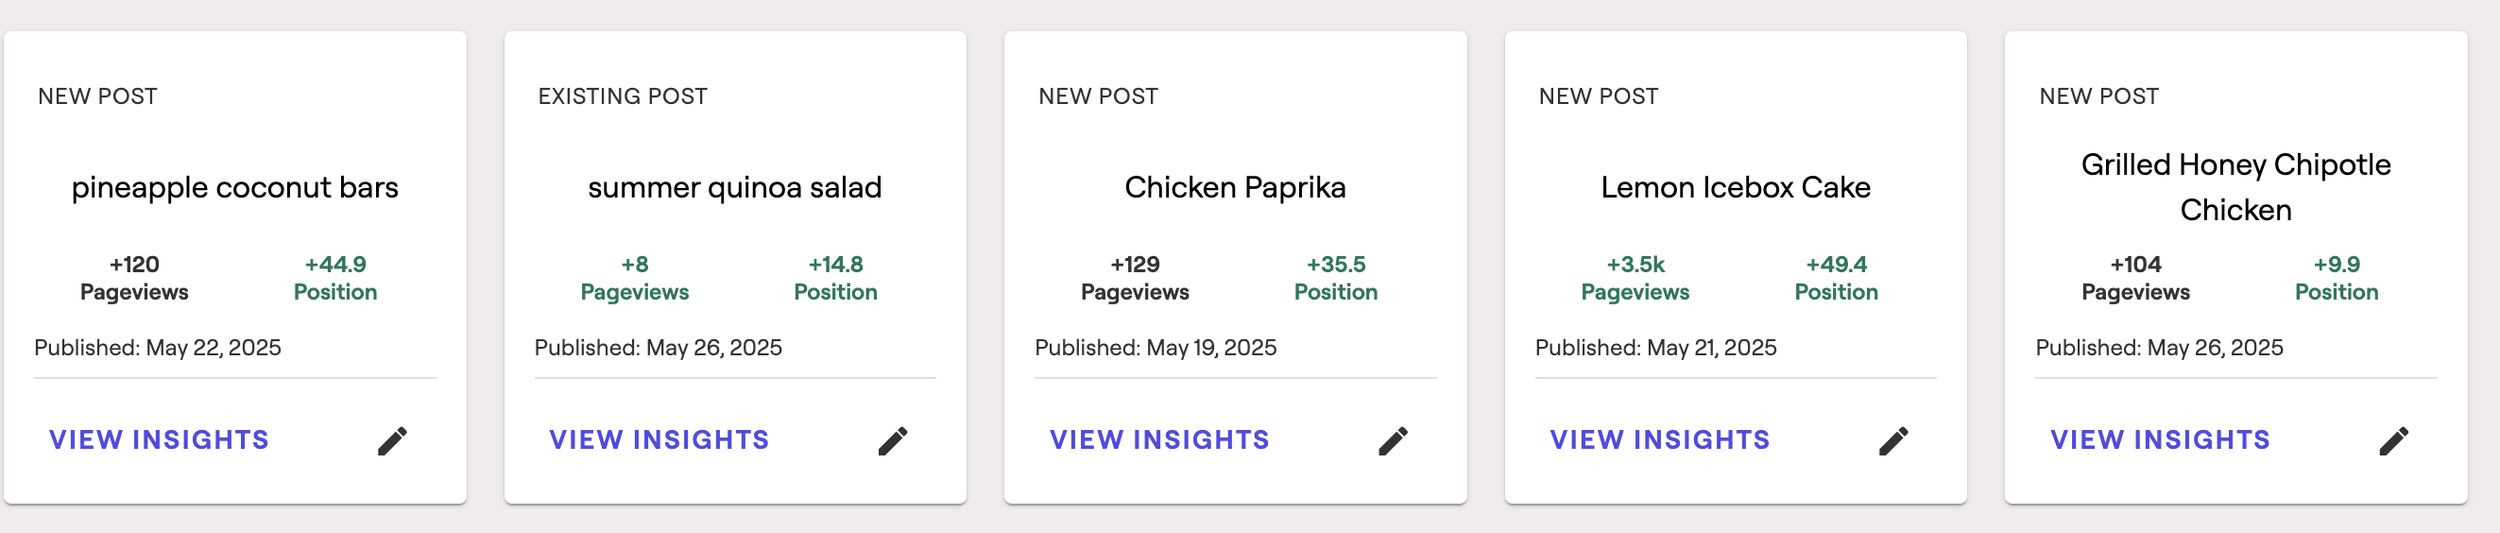The image size is (2500, 533).
Task: Click +129 Pageviews on Chicken Paprika card
Action: click(1135, 278)
